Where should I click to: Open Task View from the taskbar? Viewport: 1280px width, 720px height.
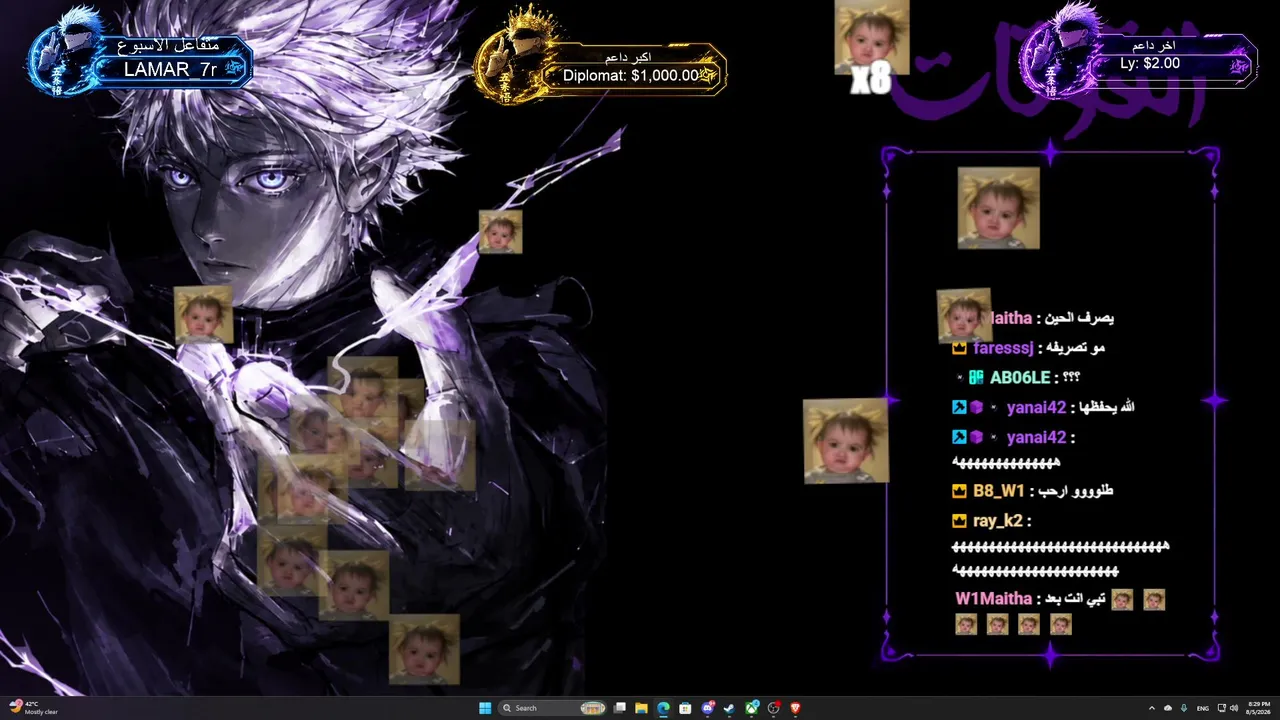point(620,708)
